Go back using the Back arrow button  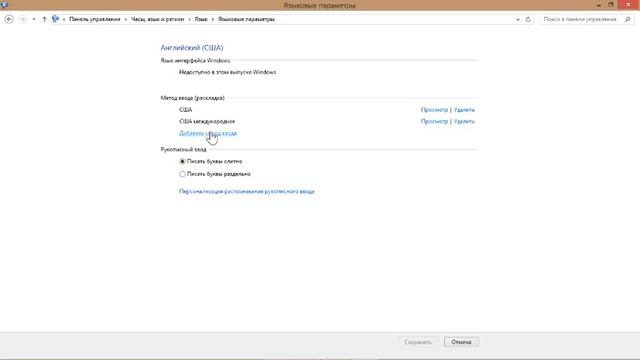click(x=9, y=19)
